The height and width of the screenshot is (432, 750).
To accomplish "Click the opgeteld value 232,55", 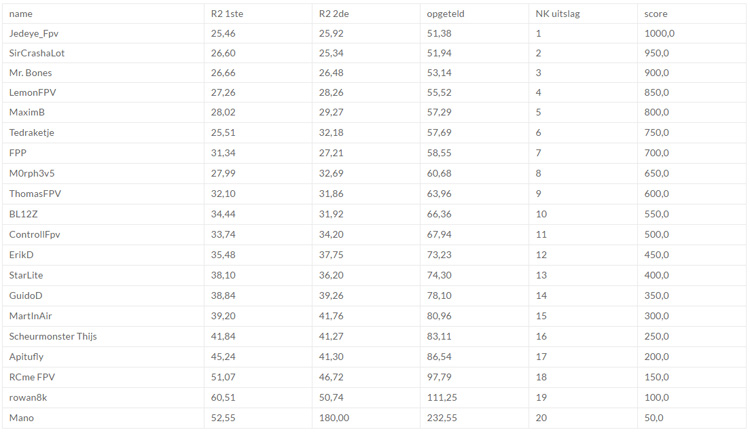I will (442, 418).
